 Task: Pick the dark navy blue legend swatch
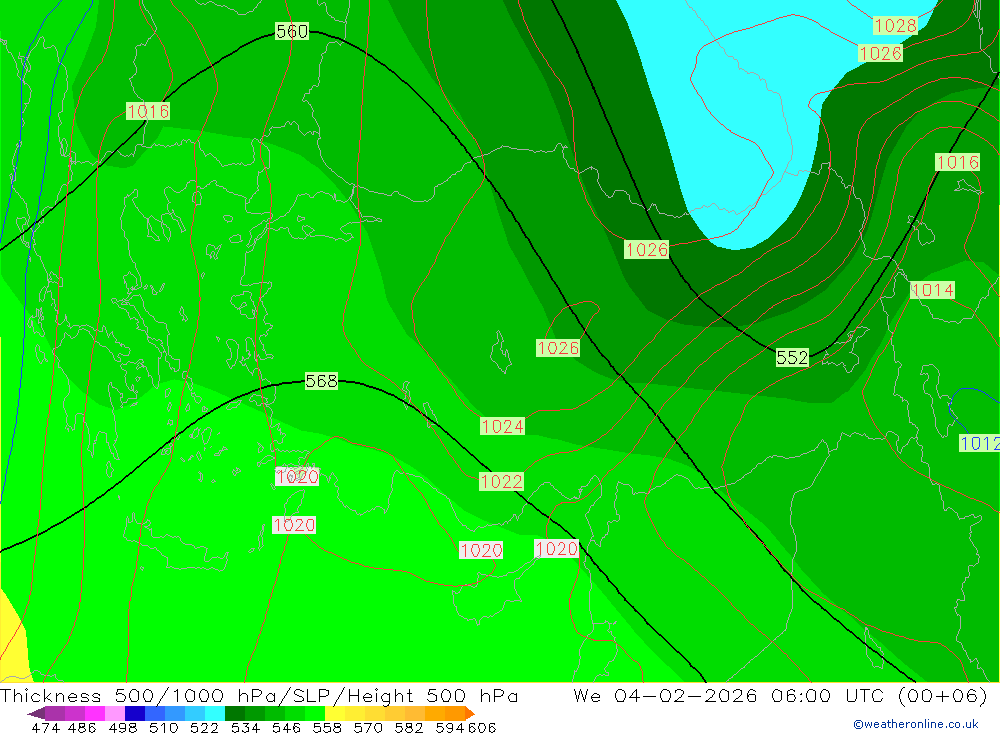pos(135,713)
